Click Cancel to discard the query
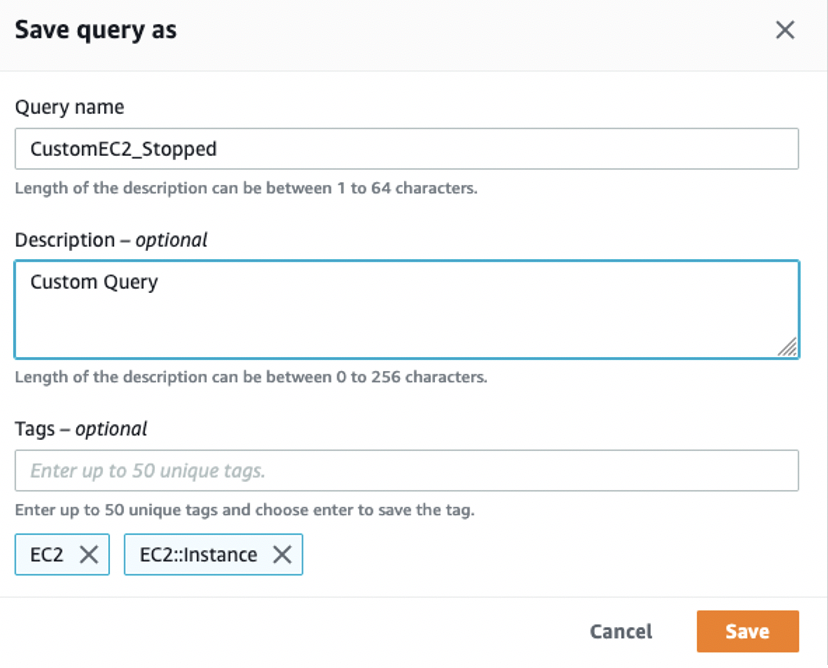Screen dimensions: 828x668 pyautogui.click(x=620, y=631)
